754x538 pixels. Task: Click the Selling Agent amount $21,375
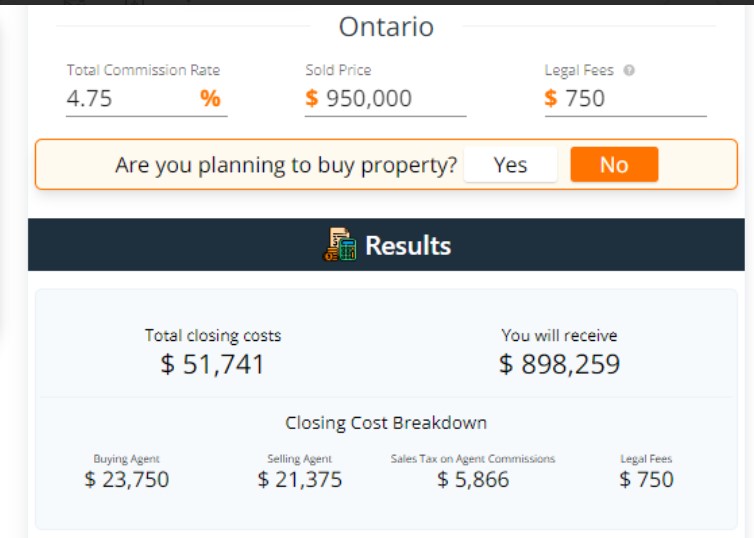[299, 480]
